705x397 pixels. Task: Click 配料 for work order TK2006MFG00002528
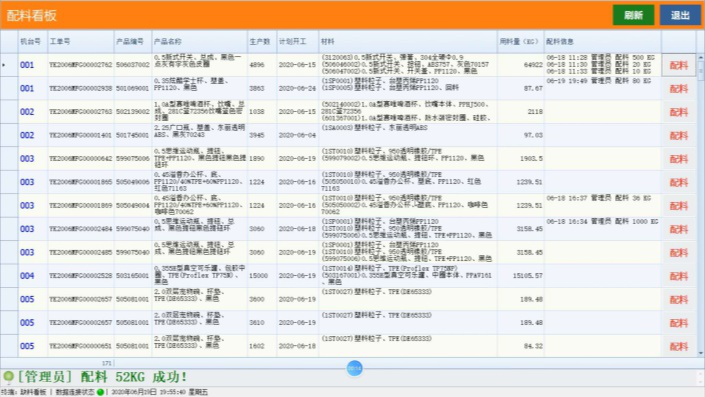pyautogui.click(x=678, y=276)
